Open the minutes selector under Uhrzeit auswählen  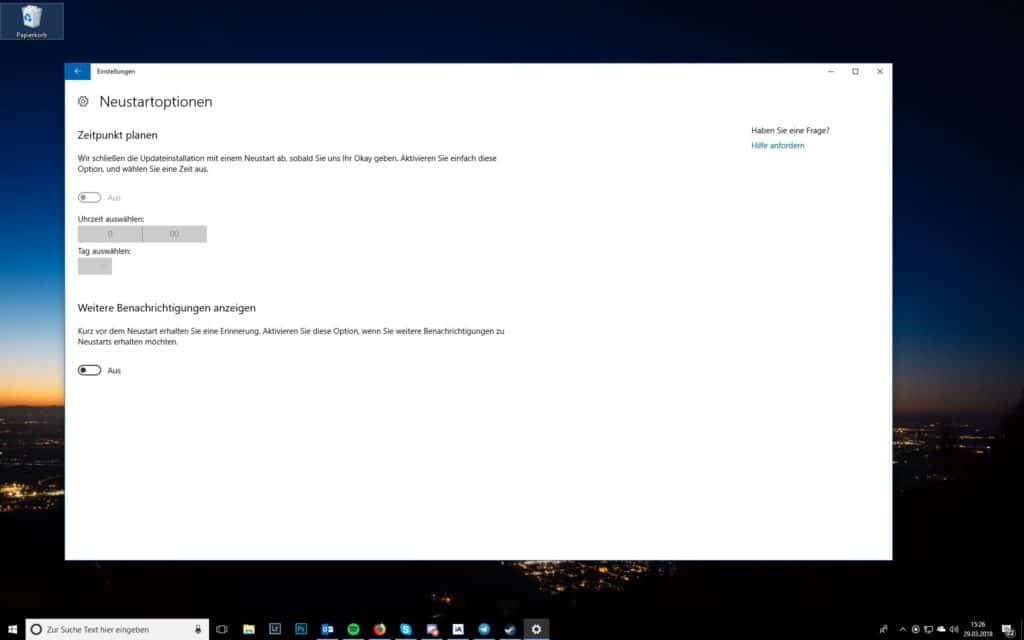pyautogui.click(x=174, y=233)
